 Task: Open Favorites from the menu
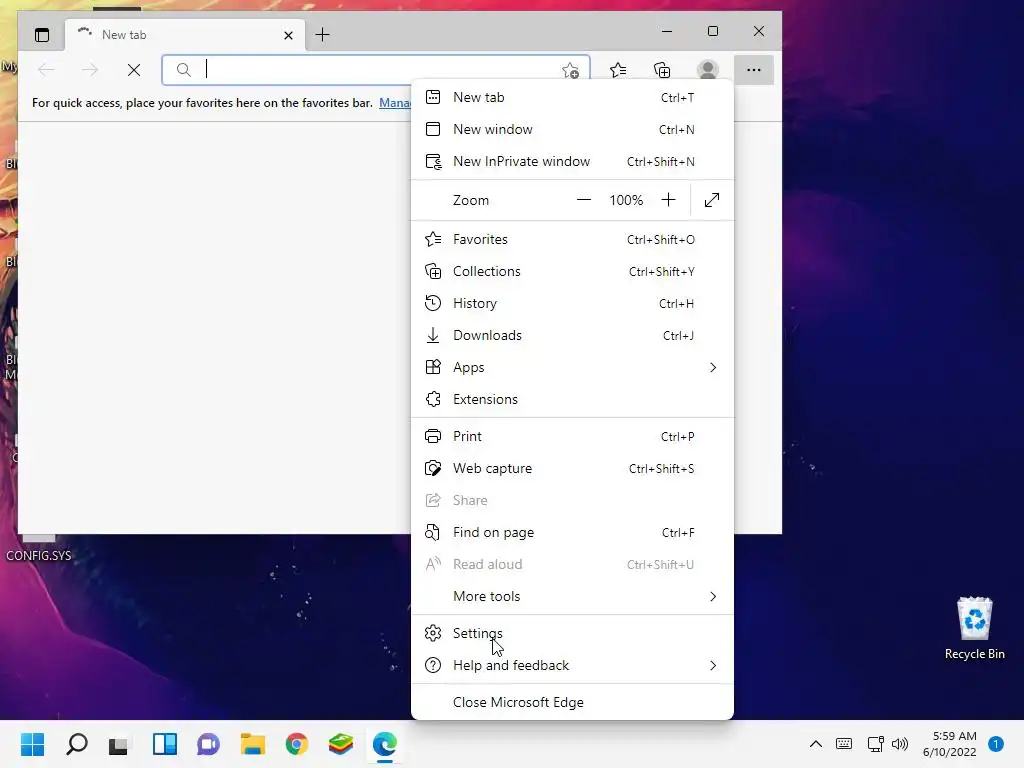tap(572, 239)
